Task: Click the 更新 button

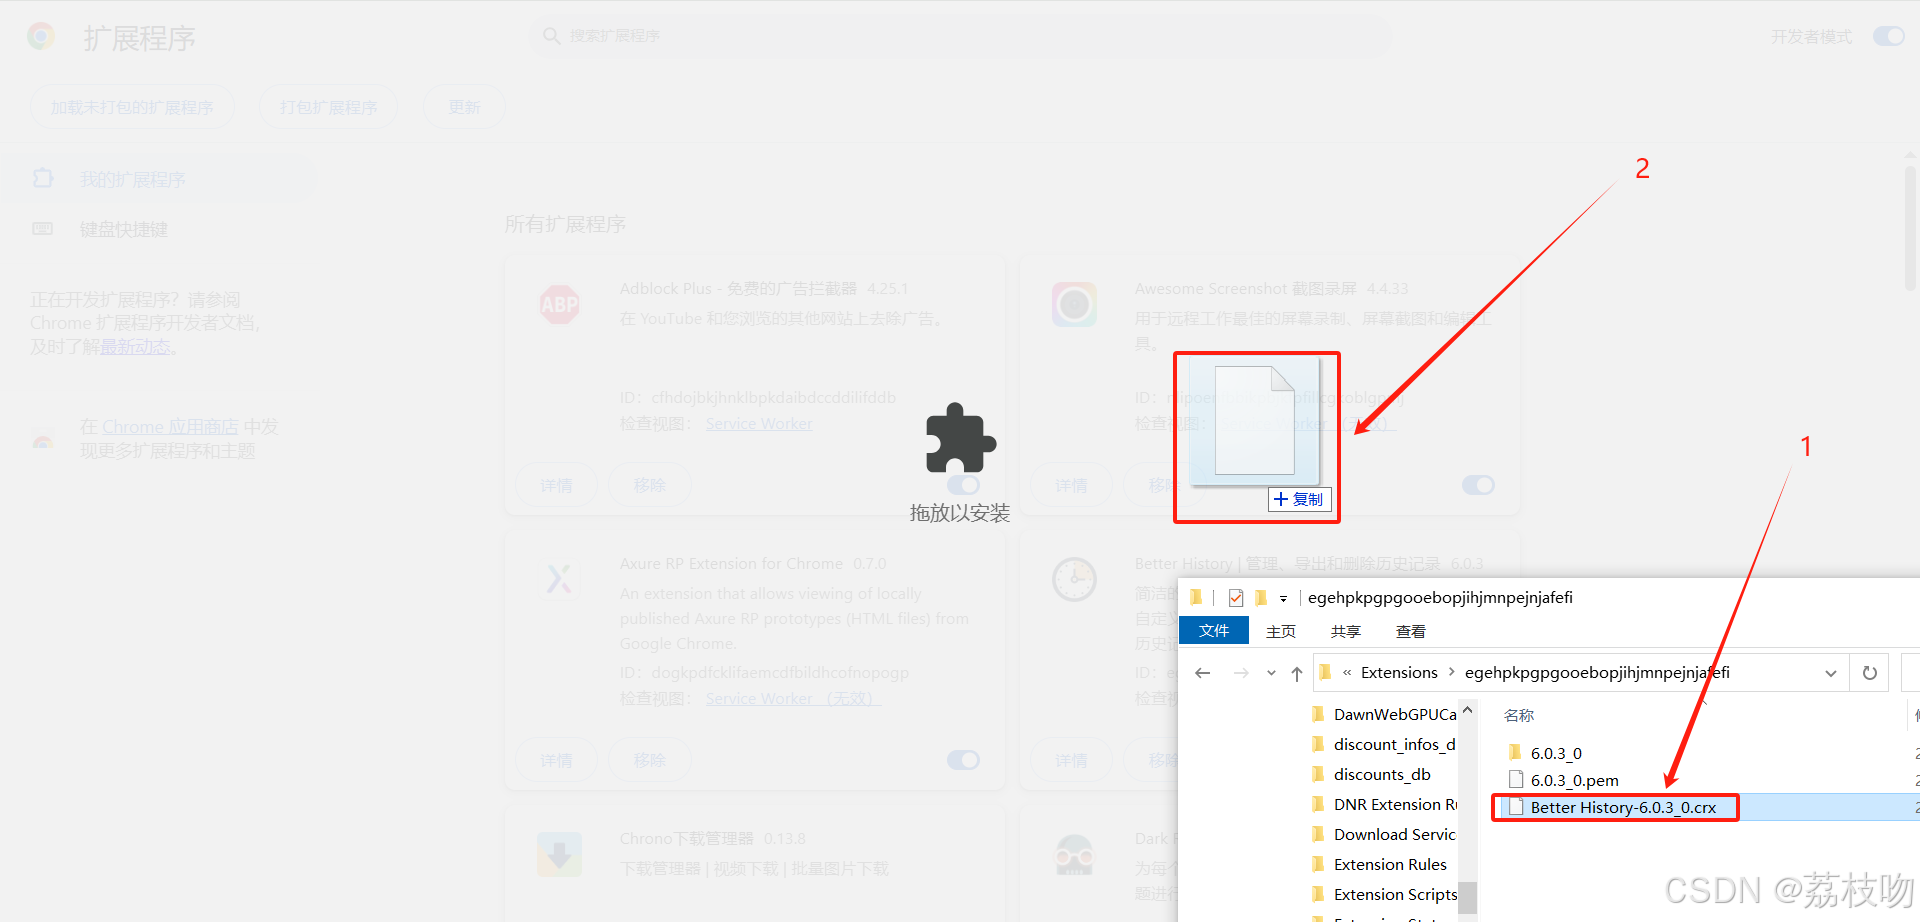Action: [464, 107]
